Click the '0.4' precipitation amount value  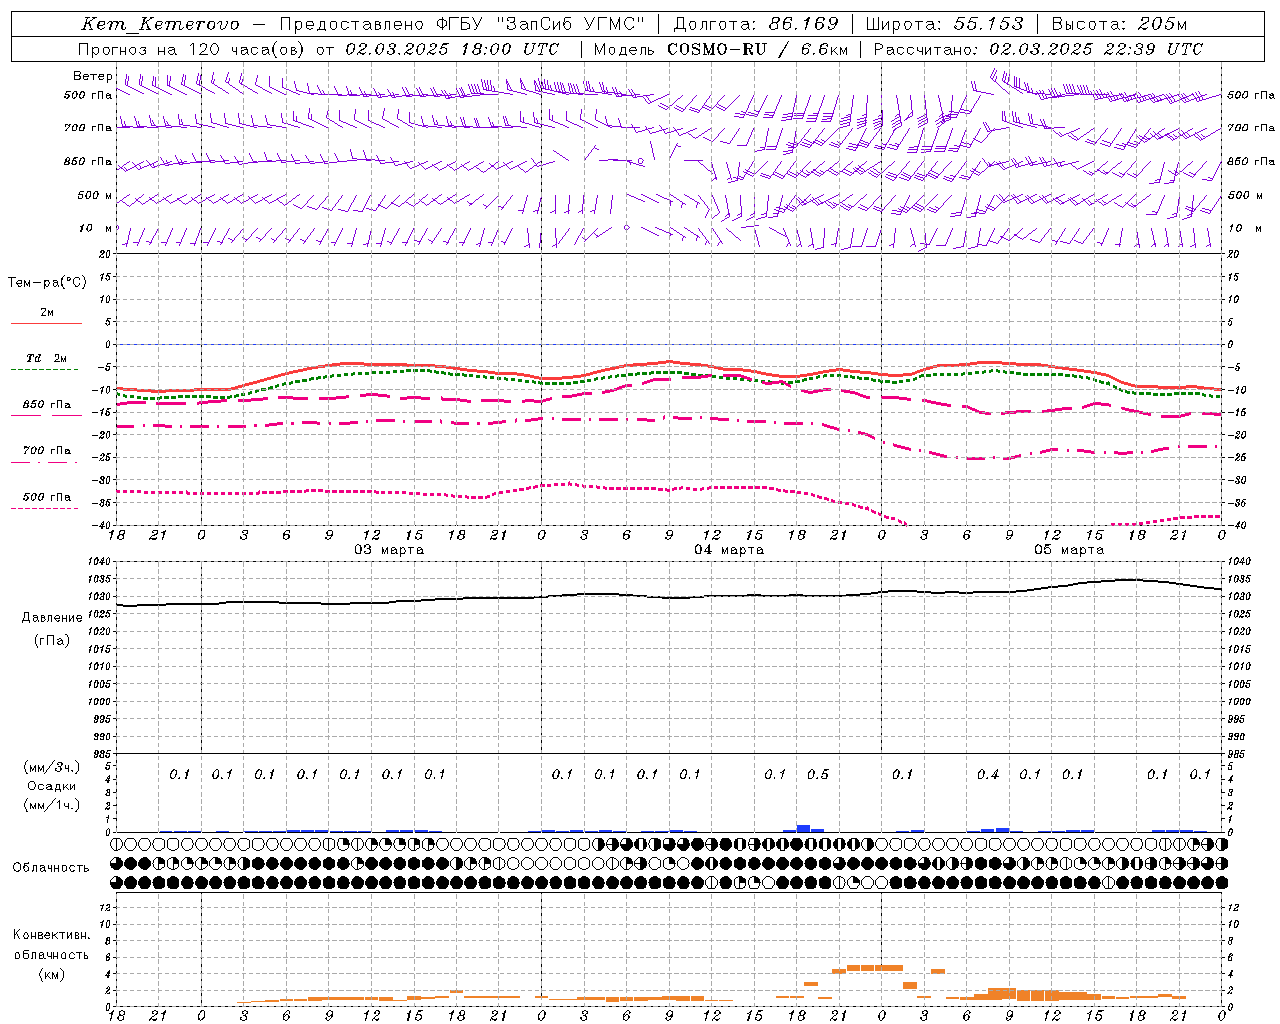987,774
